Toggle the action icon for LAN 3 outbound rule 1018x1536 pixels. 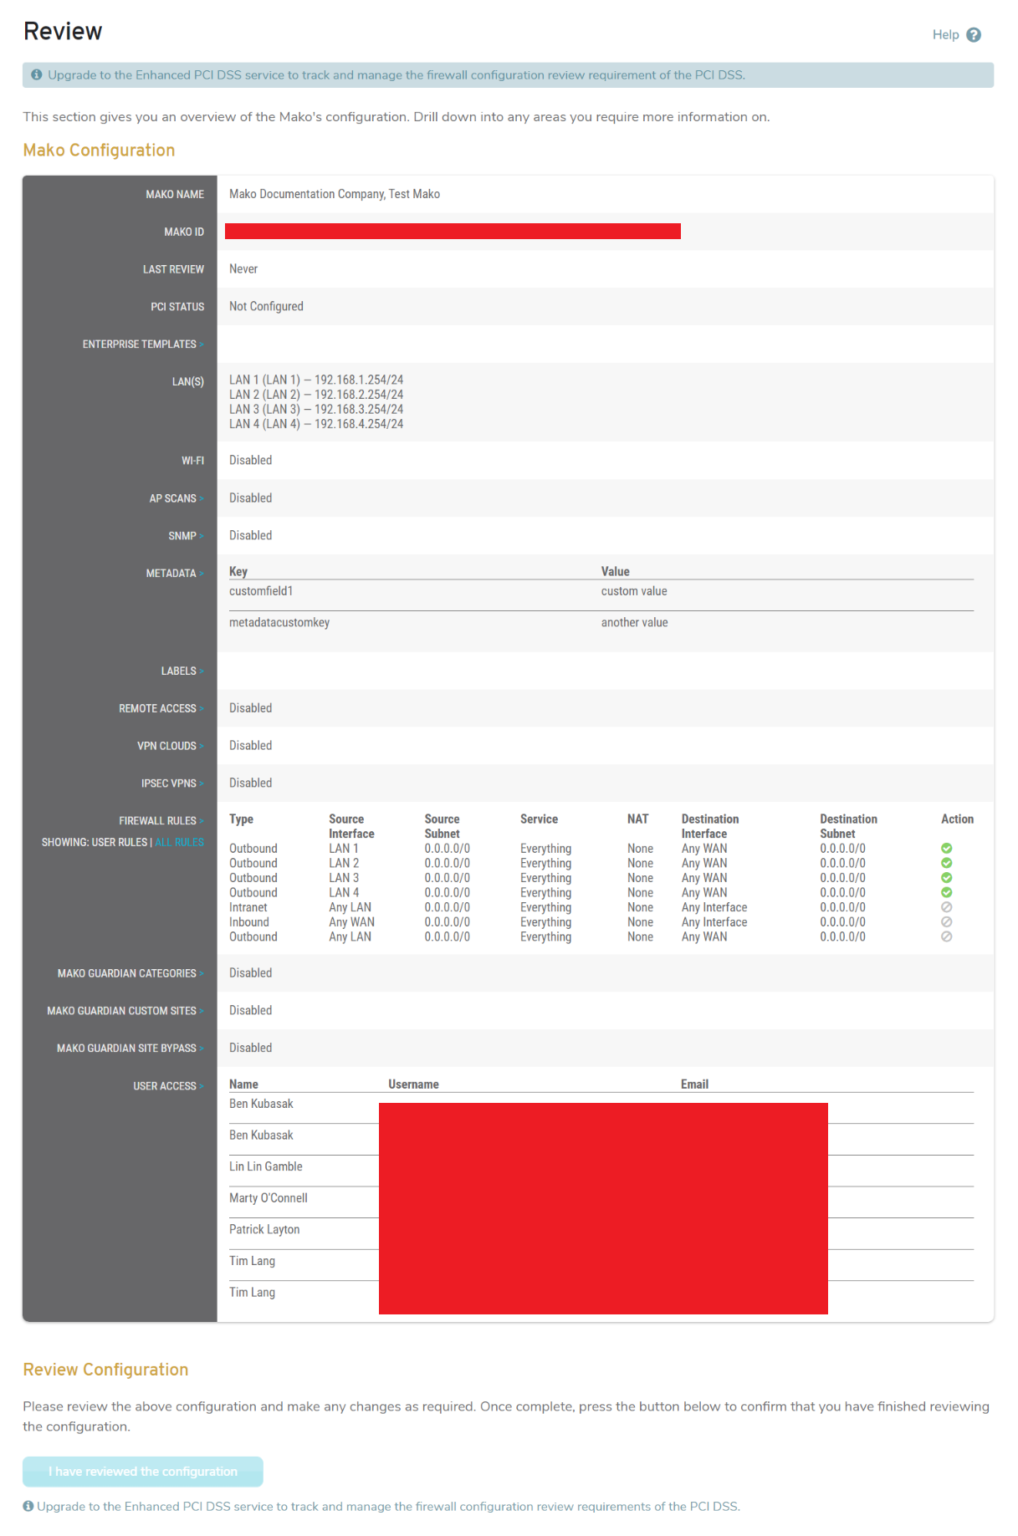(x=947, y=877)
